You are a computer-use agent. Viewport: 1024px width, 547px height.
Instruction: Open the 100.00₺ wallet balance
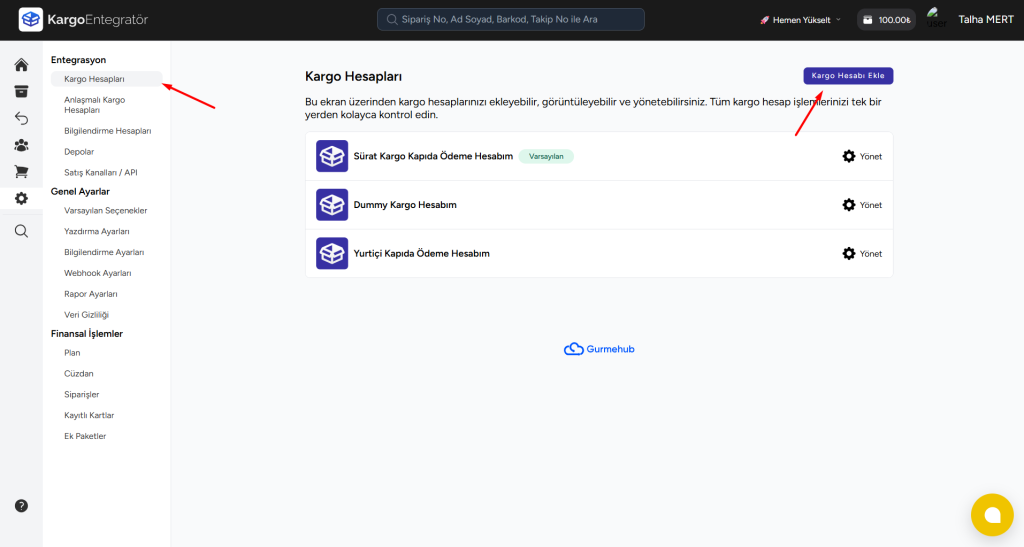pos(886,20)
